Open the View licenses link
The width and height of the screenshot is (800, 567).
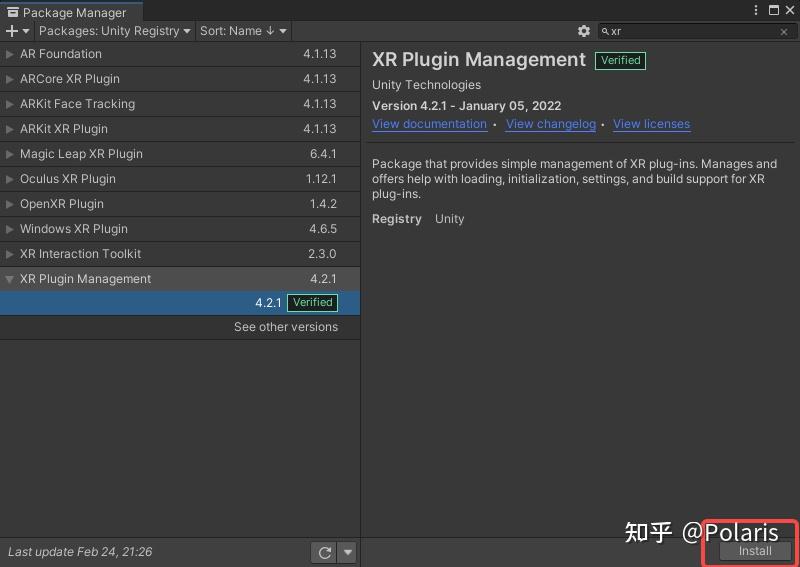point(652,124)
